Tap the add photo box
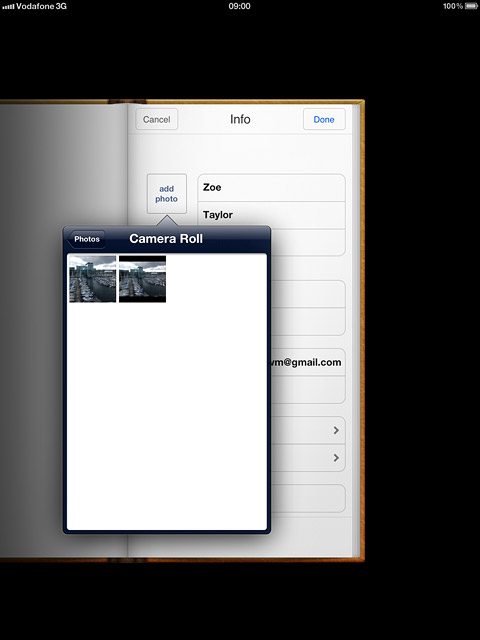This screenshot has width=480, height=640. [x=167, y=194]
